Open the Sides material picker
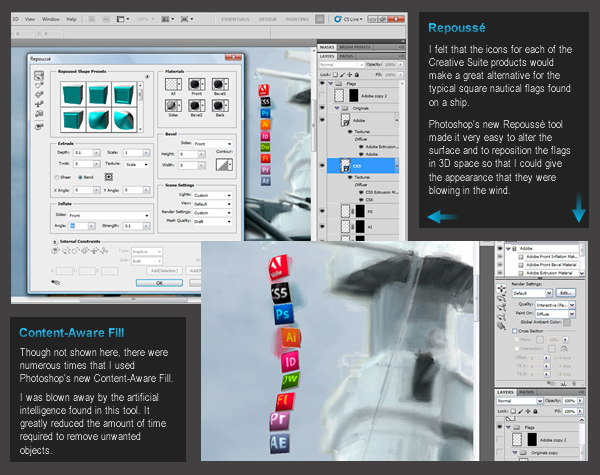600x475 pixels. point(173,105)
